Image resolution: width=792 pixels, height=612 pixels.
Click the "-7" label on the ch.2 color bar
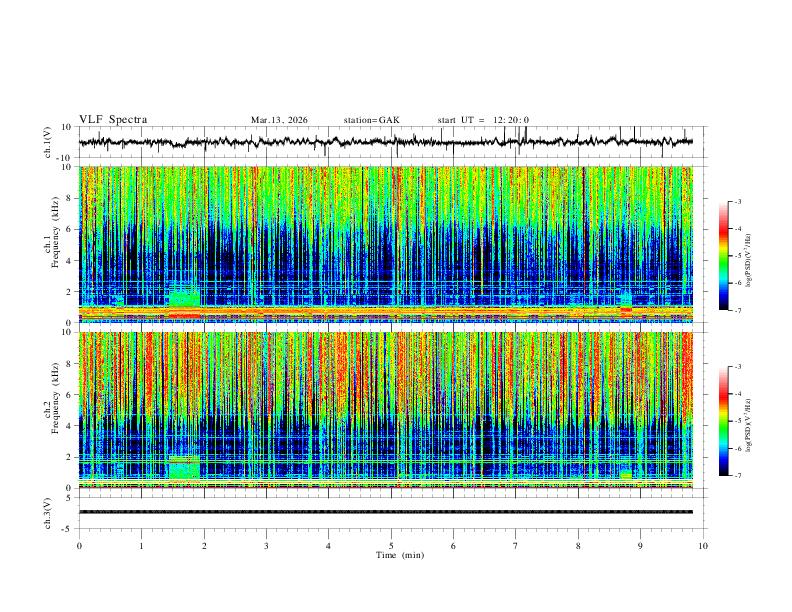click(737, 475)
